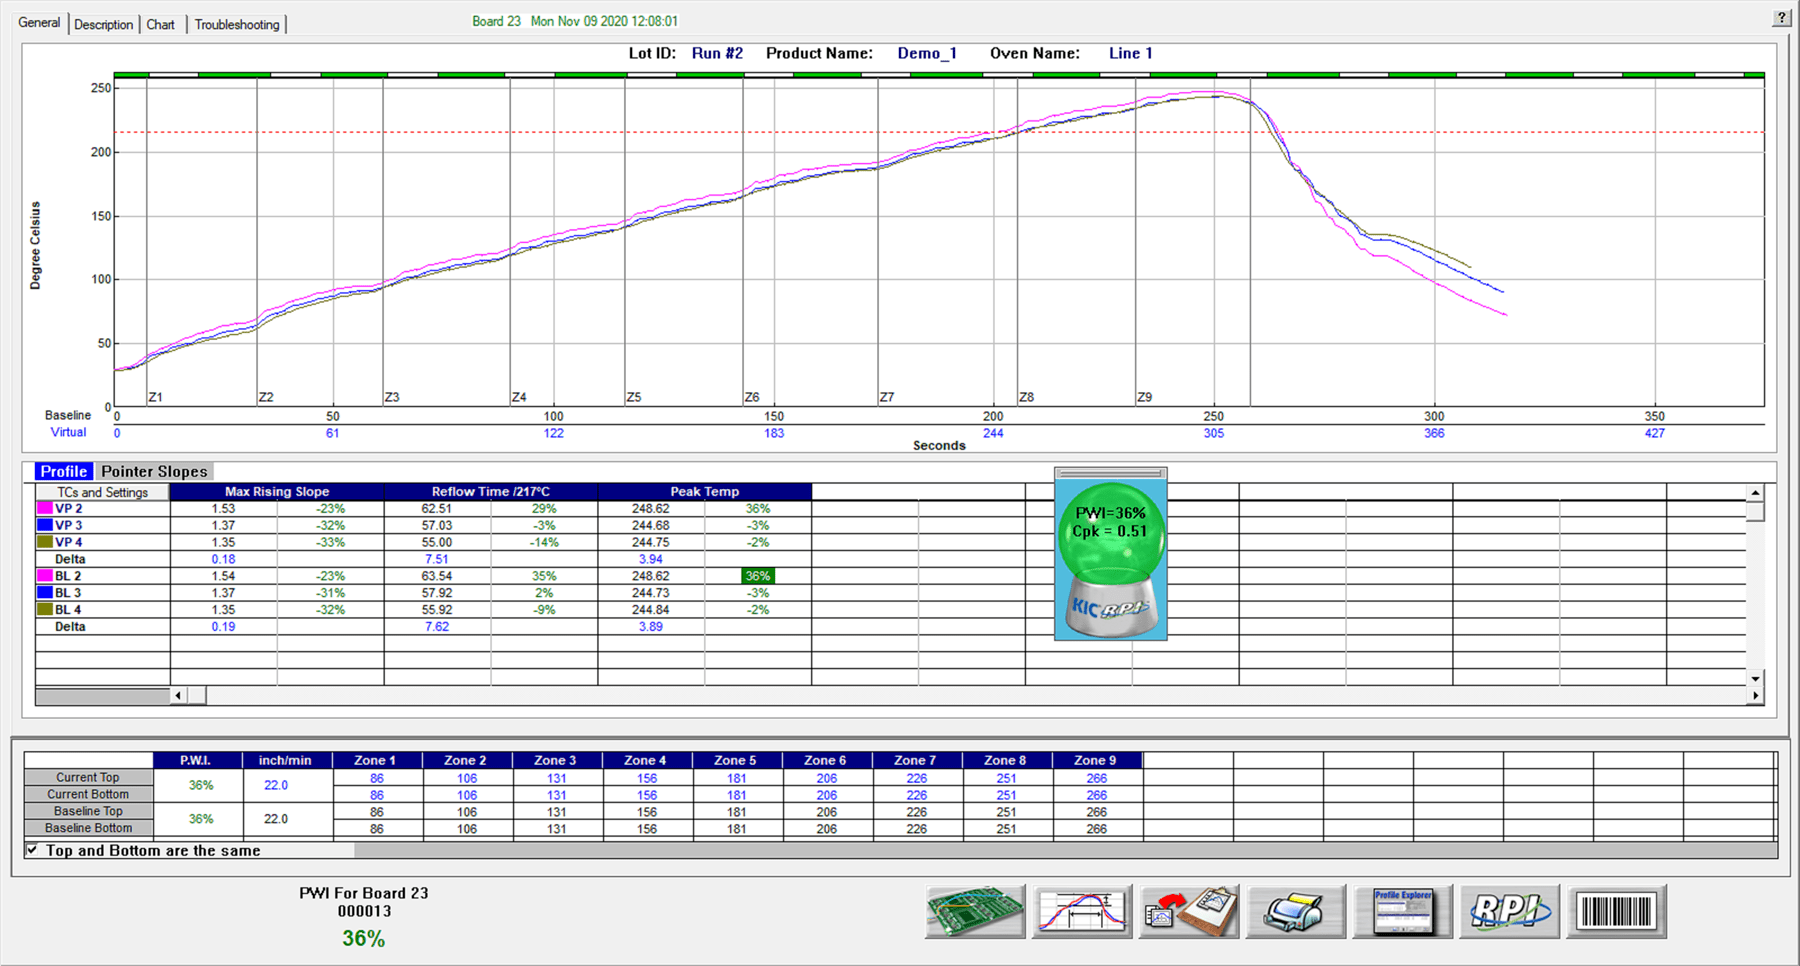Click the profile table scroll up arrow

pyautogui.click(x=1755, y=493)
